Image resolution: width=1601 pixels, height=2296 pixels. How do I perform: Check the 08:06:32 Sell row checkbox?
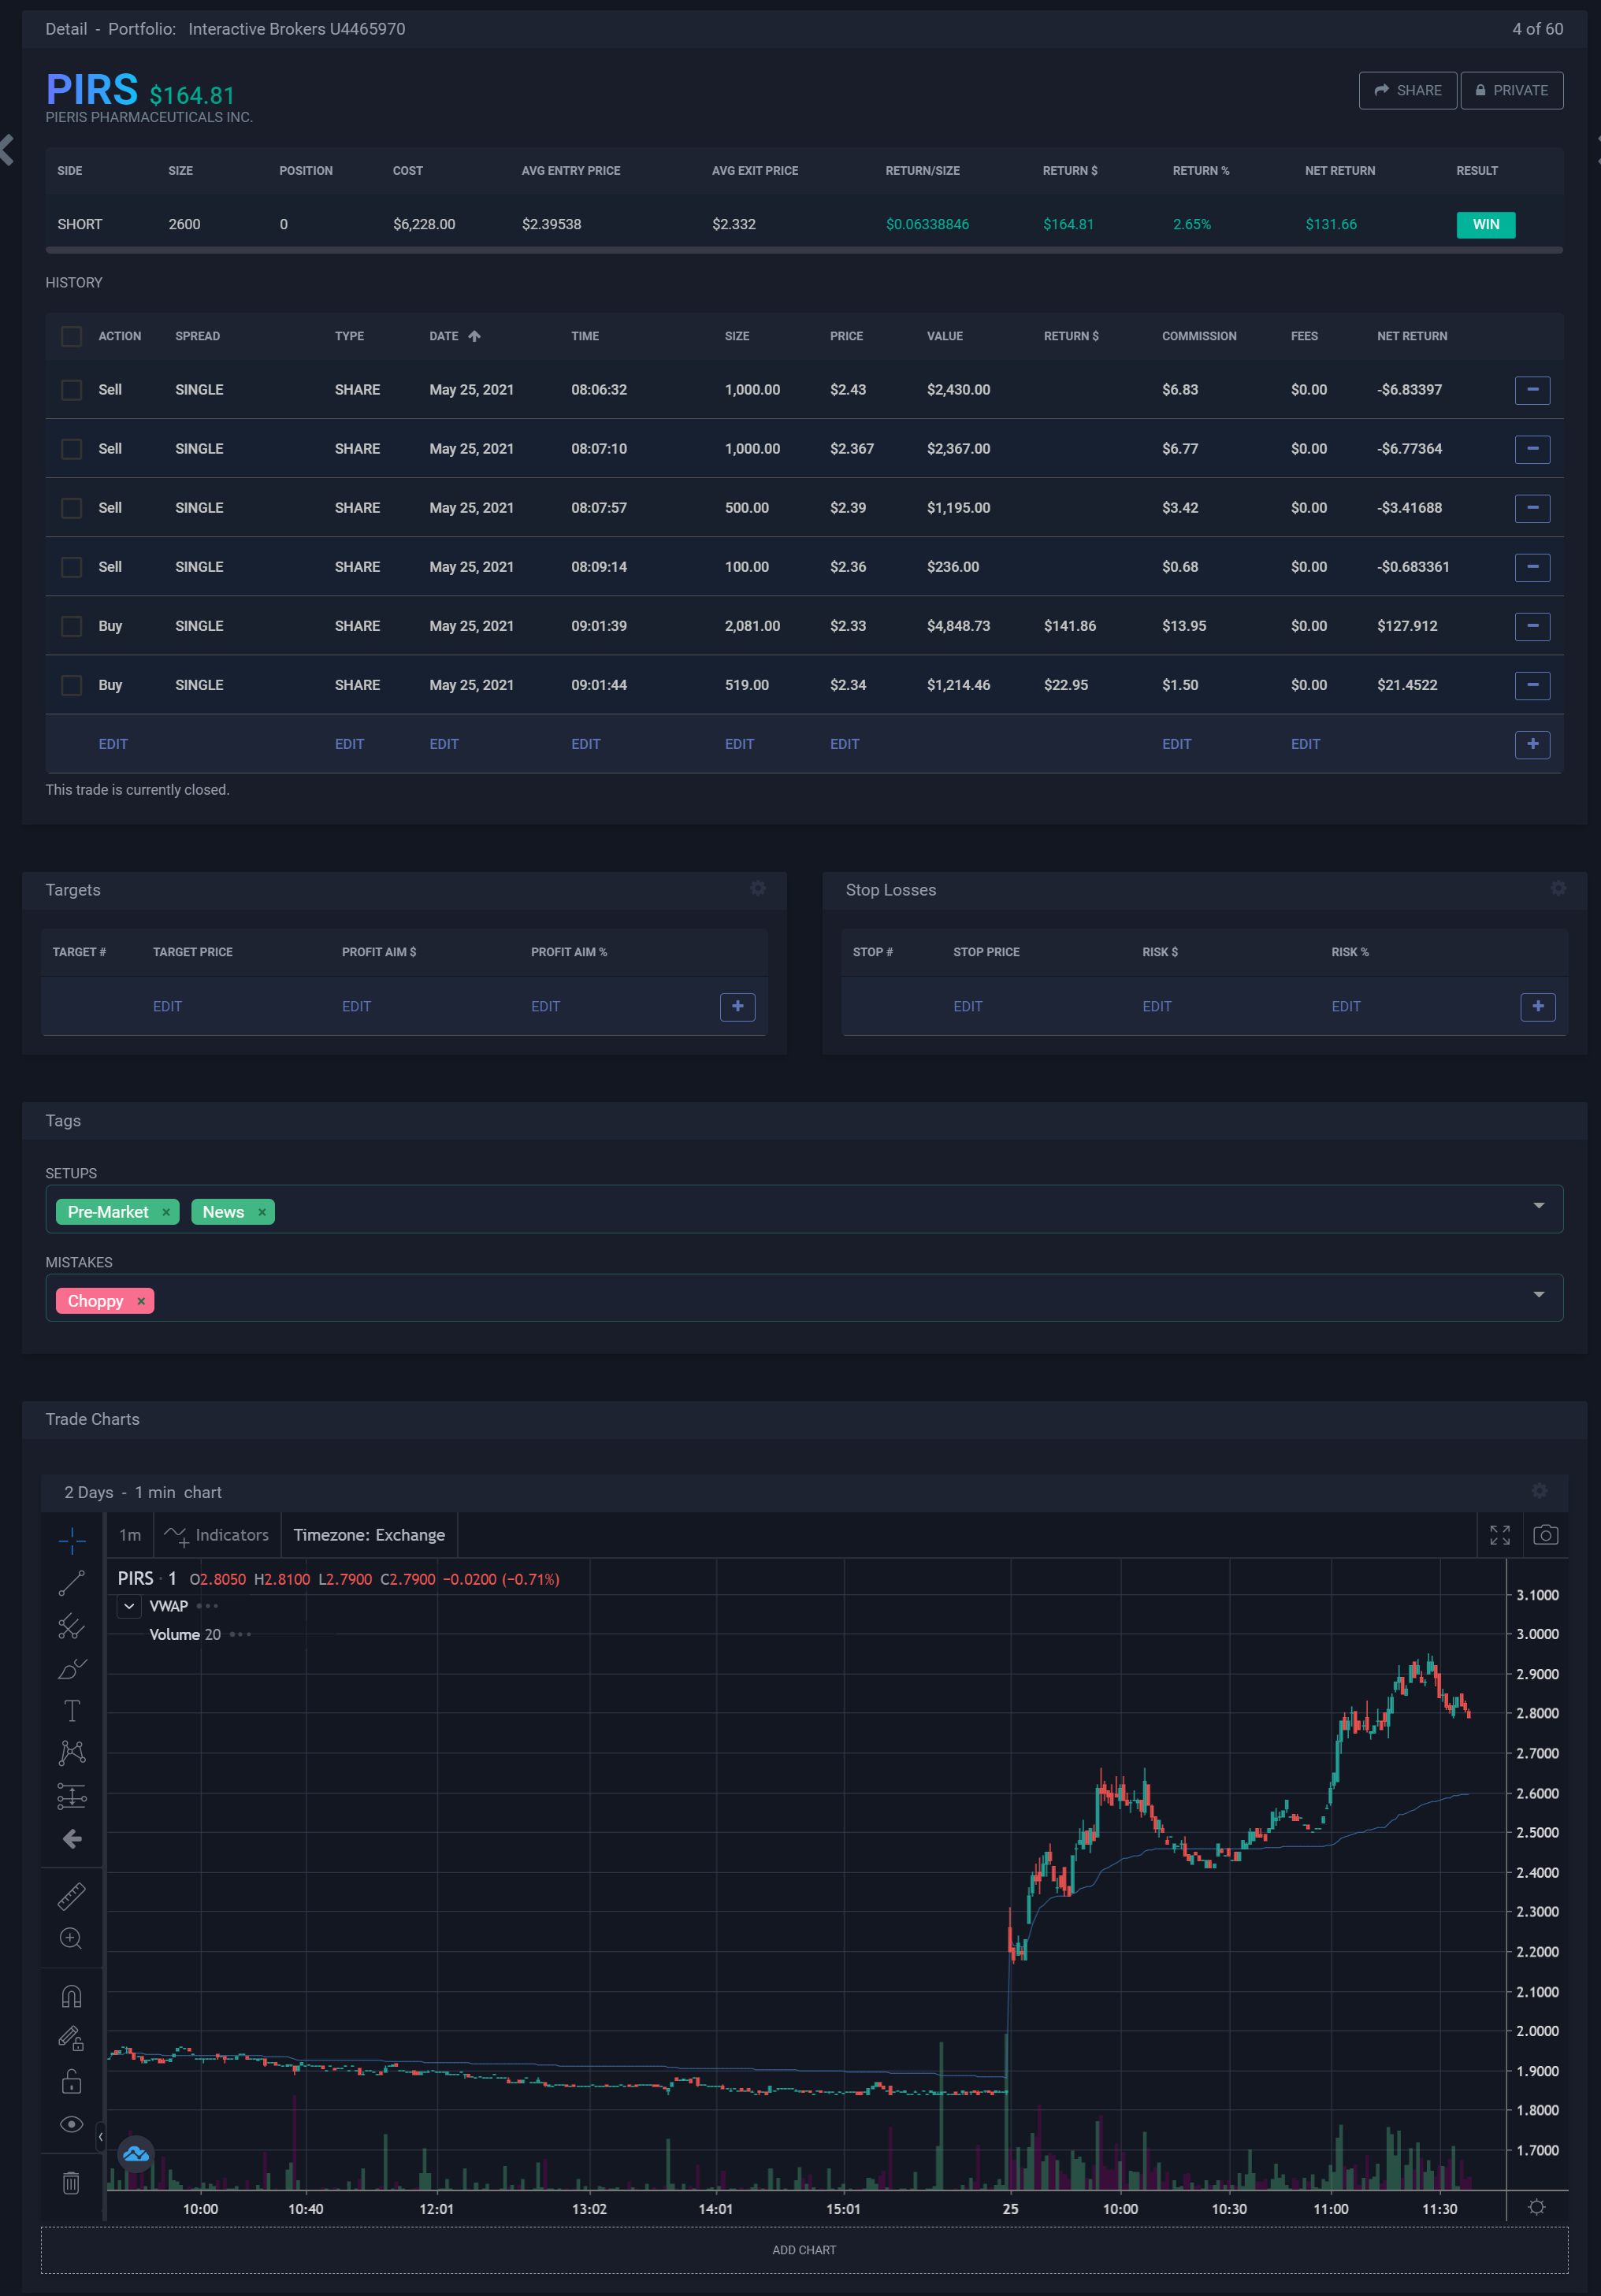tap(72, 390)
